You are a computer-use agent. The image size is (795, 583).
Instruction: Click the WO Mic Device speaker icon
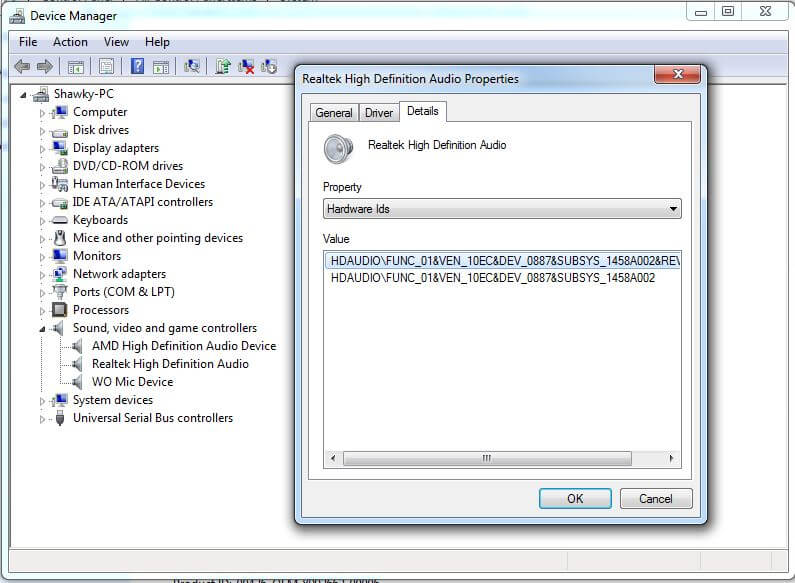(x=77, y=382)
